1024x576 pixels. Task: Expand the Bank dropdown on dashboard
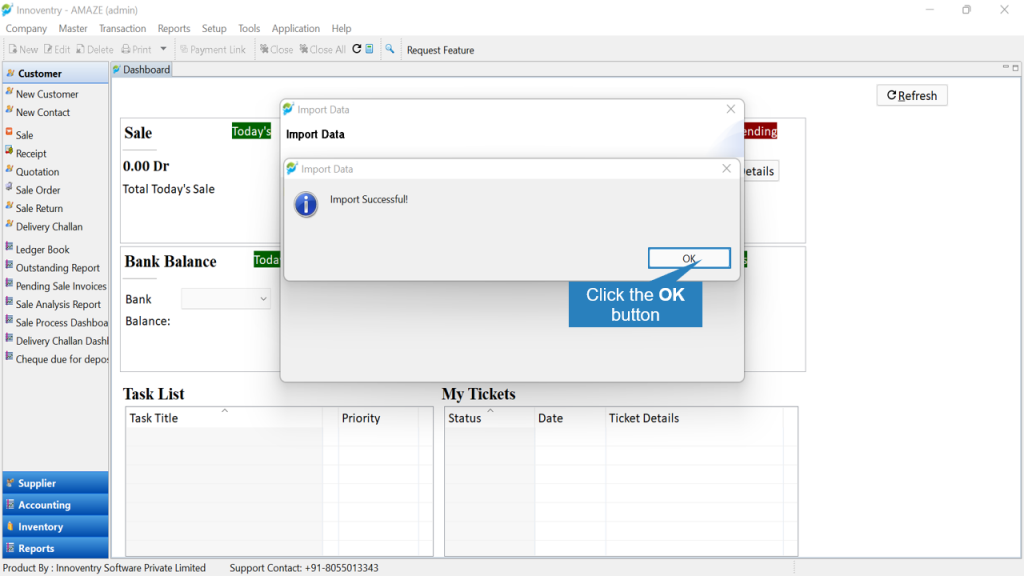click(225, 299)
